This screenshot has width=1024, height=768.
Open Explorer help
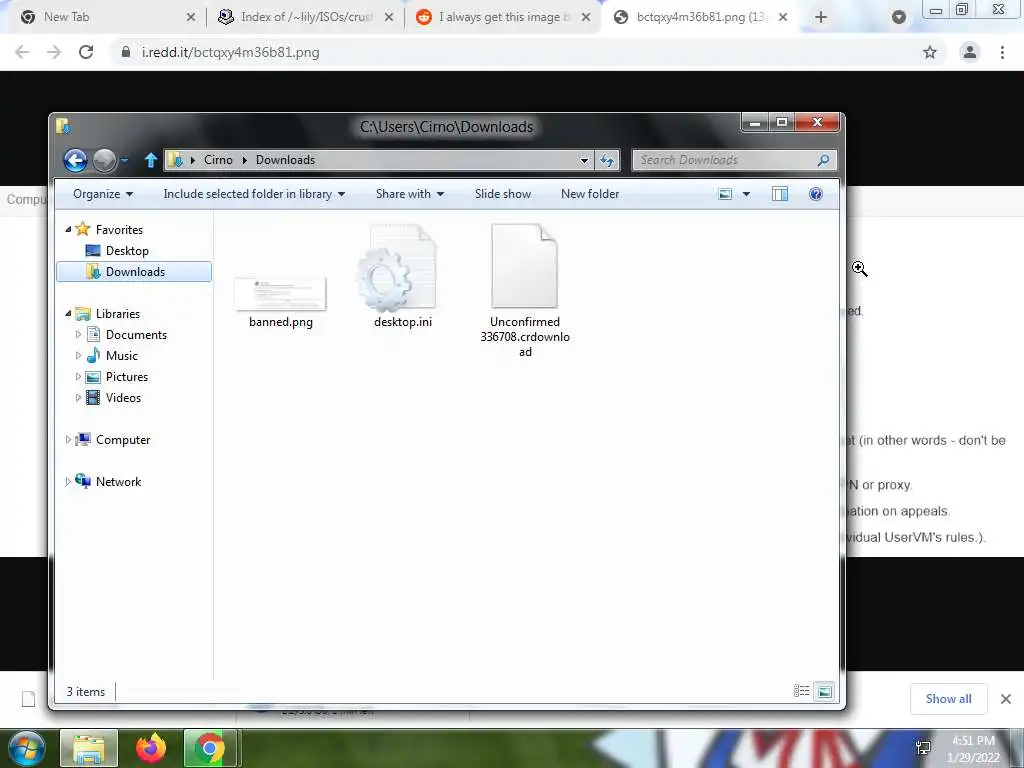[x=816, y=194]
